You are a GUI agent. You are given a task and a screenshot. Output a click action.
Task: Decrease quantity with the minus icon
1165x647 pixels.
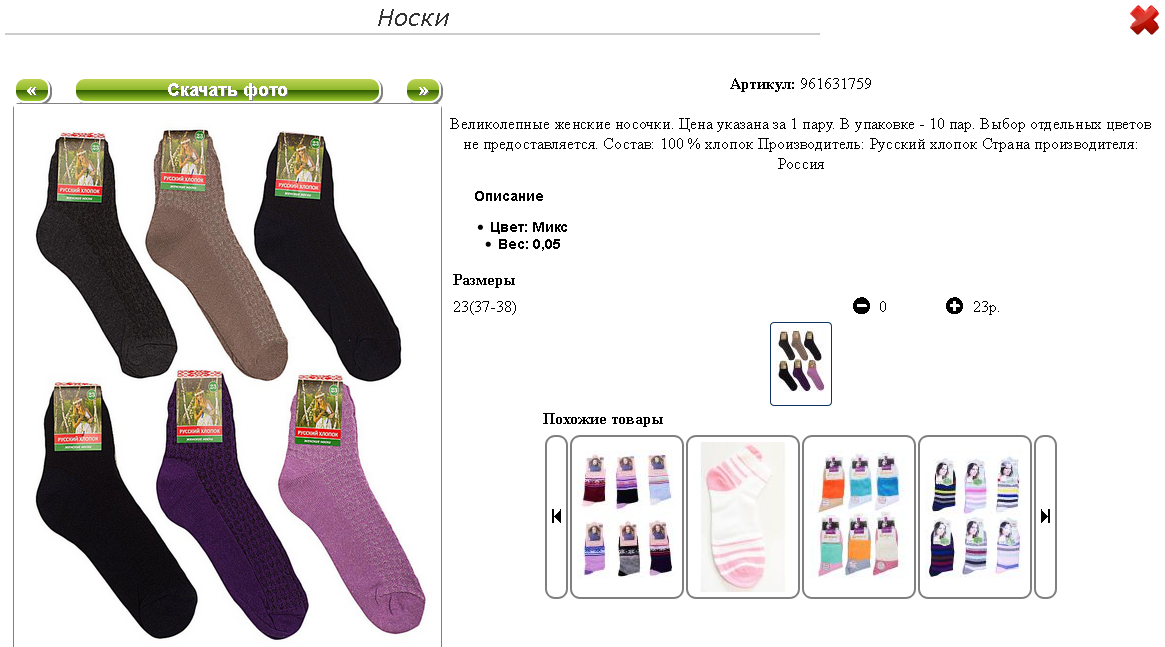(x=861, y=306)
